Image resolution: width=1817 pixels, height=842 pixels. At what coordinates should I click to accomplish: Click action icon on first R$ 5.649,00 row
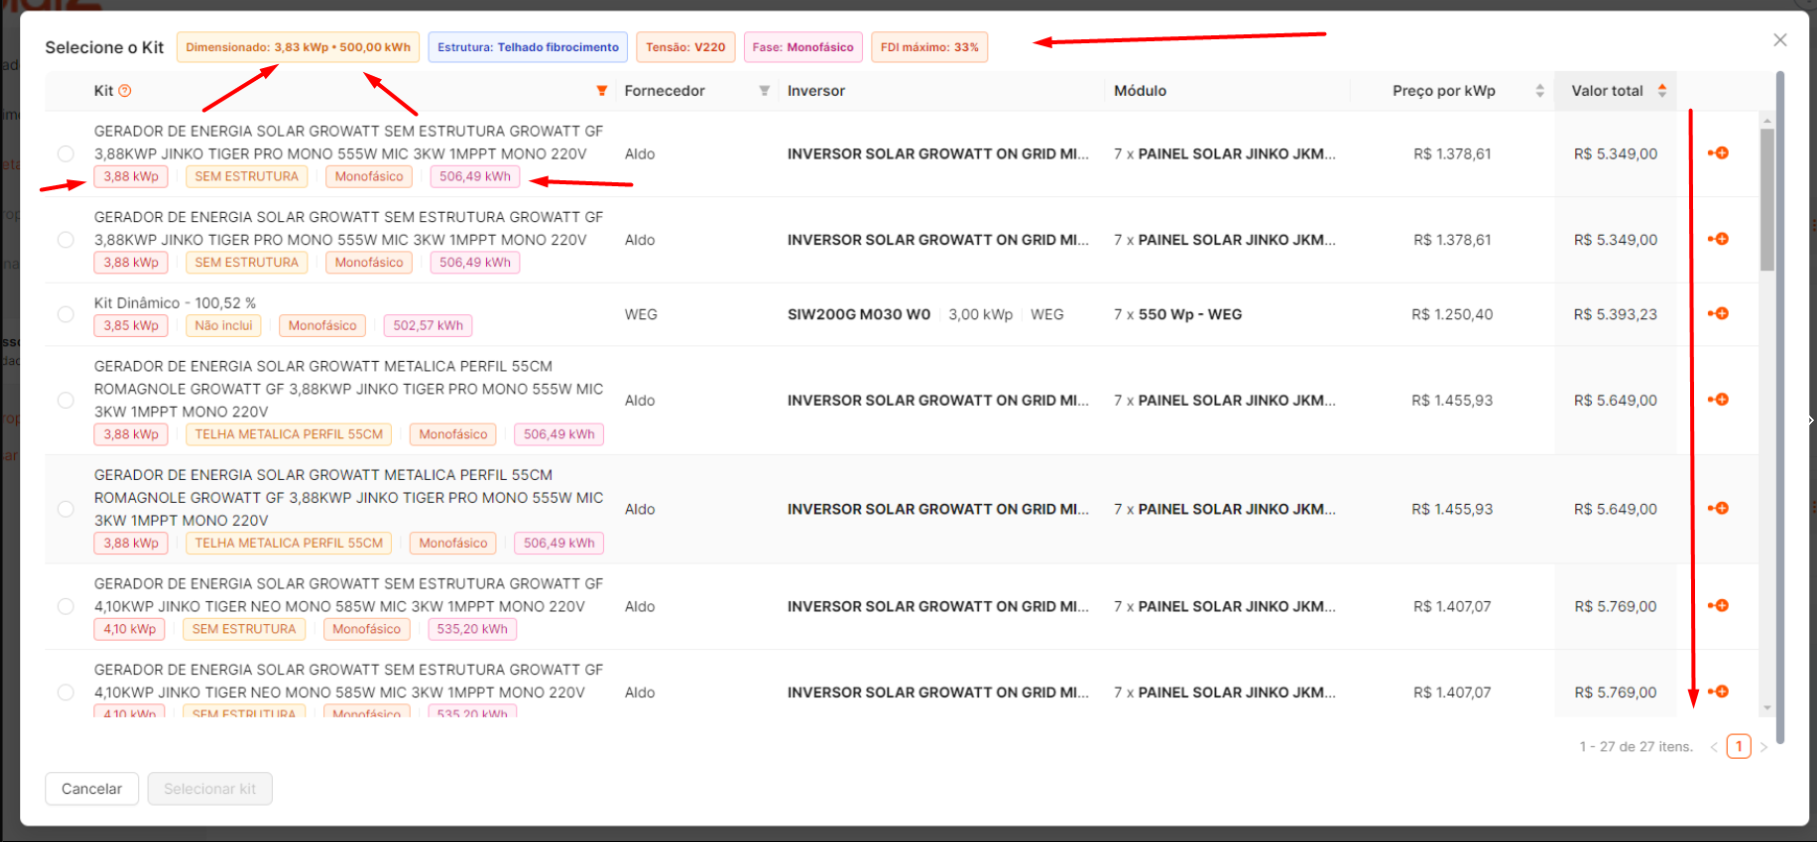pyautogui.click(x=1718, y=400)
